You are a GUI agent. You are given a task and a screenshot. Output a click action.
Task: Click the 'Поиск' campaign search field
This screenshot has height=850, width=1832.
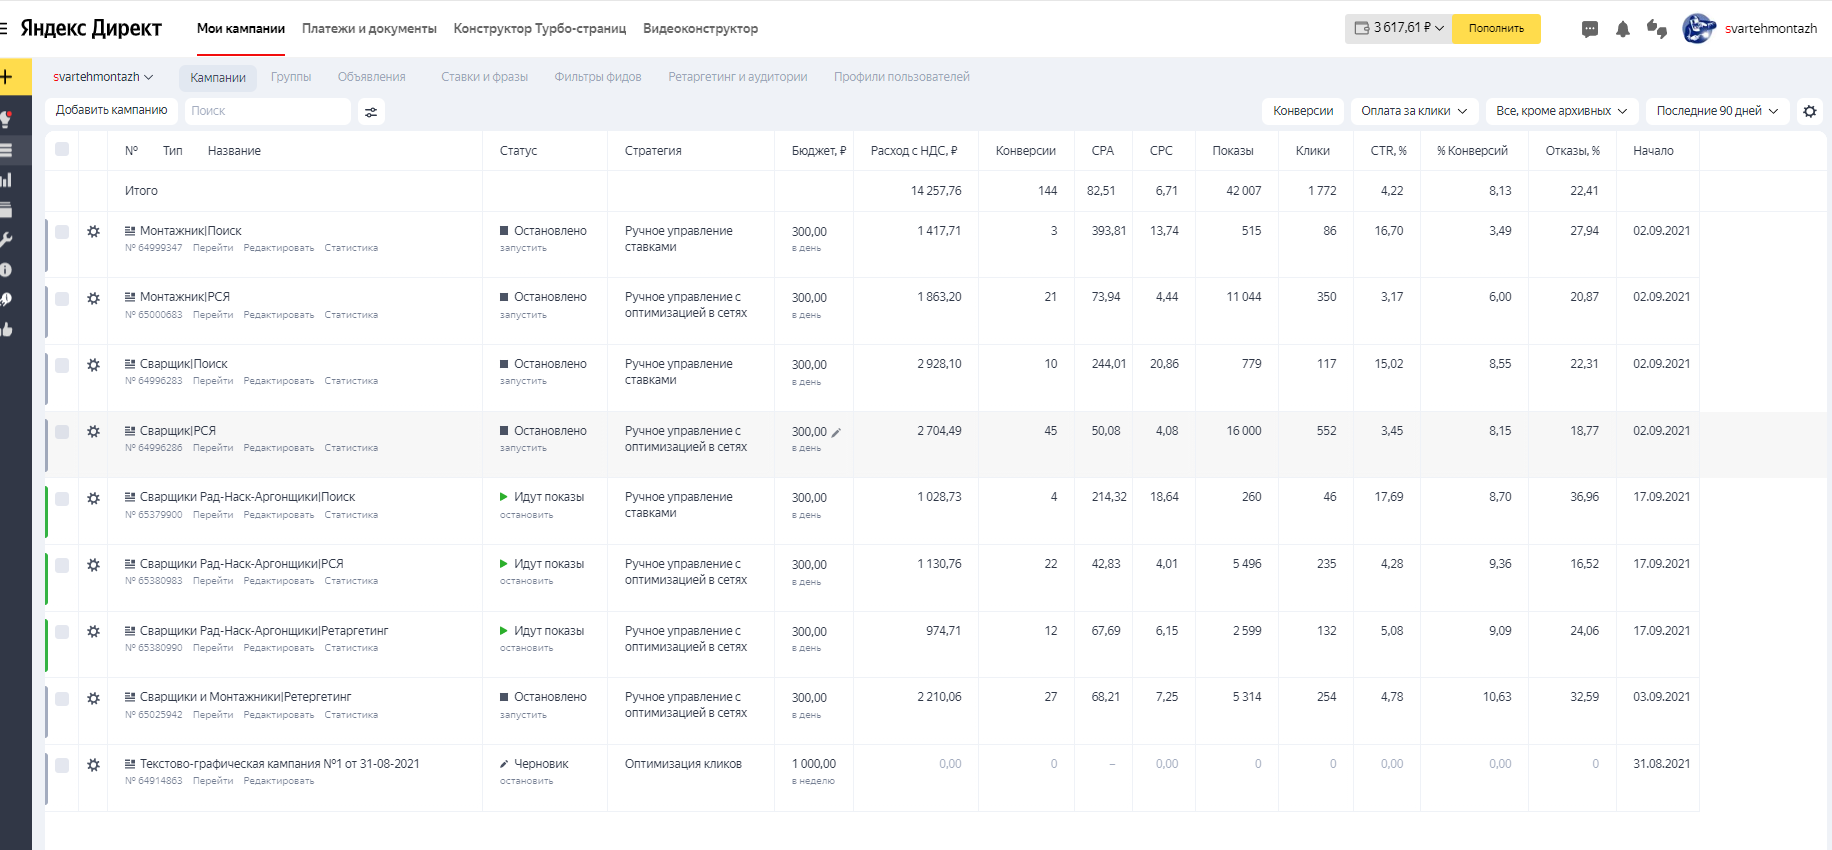tap(268, 111)
